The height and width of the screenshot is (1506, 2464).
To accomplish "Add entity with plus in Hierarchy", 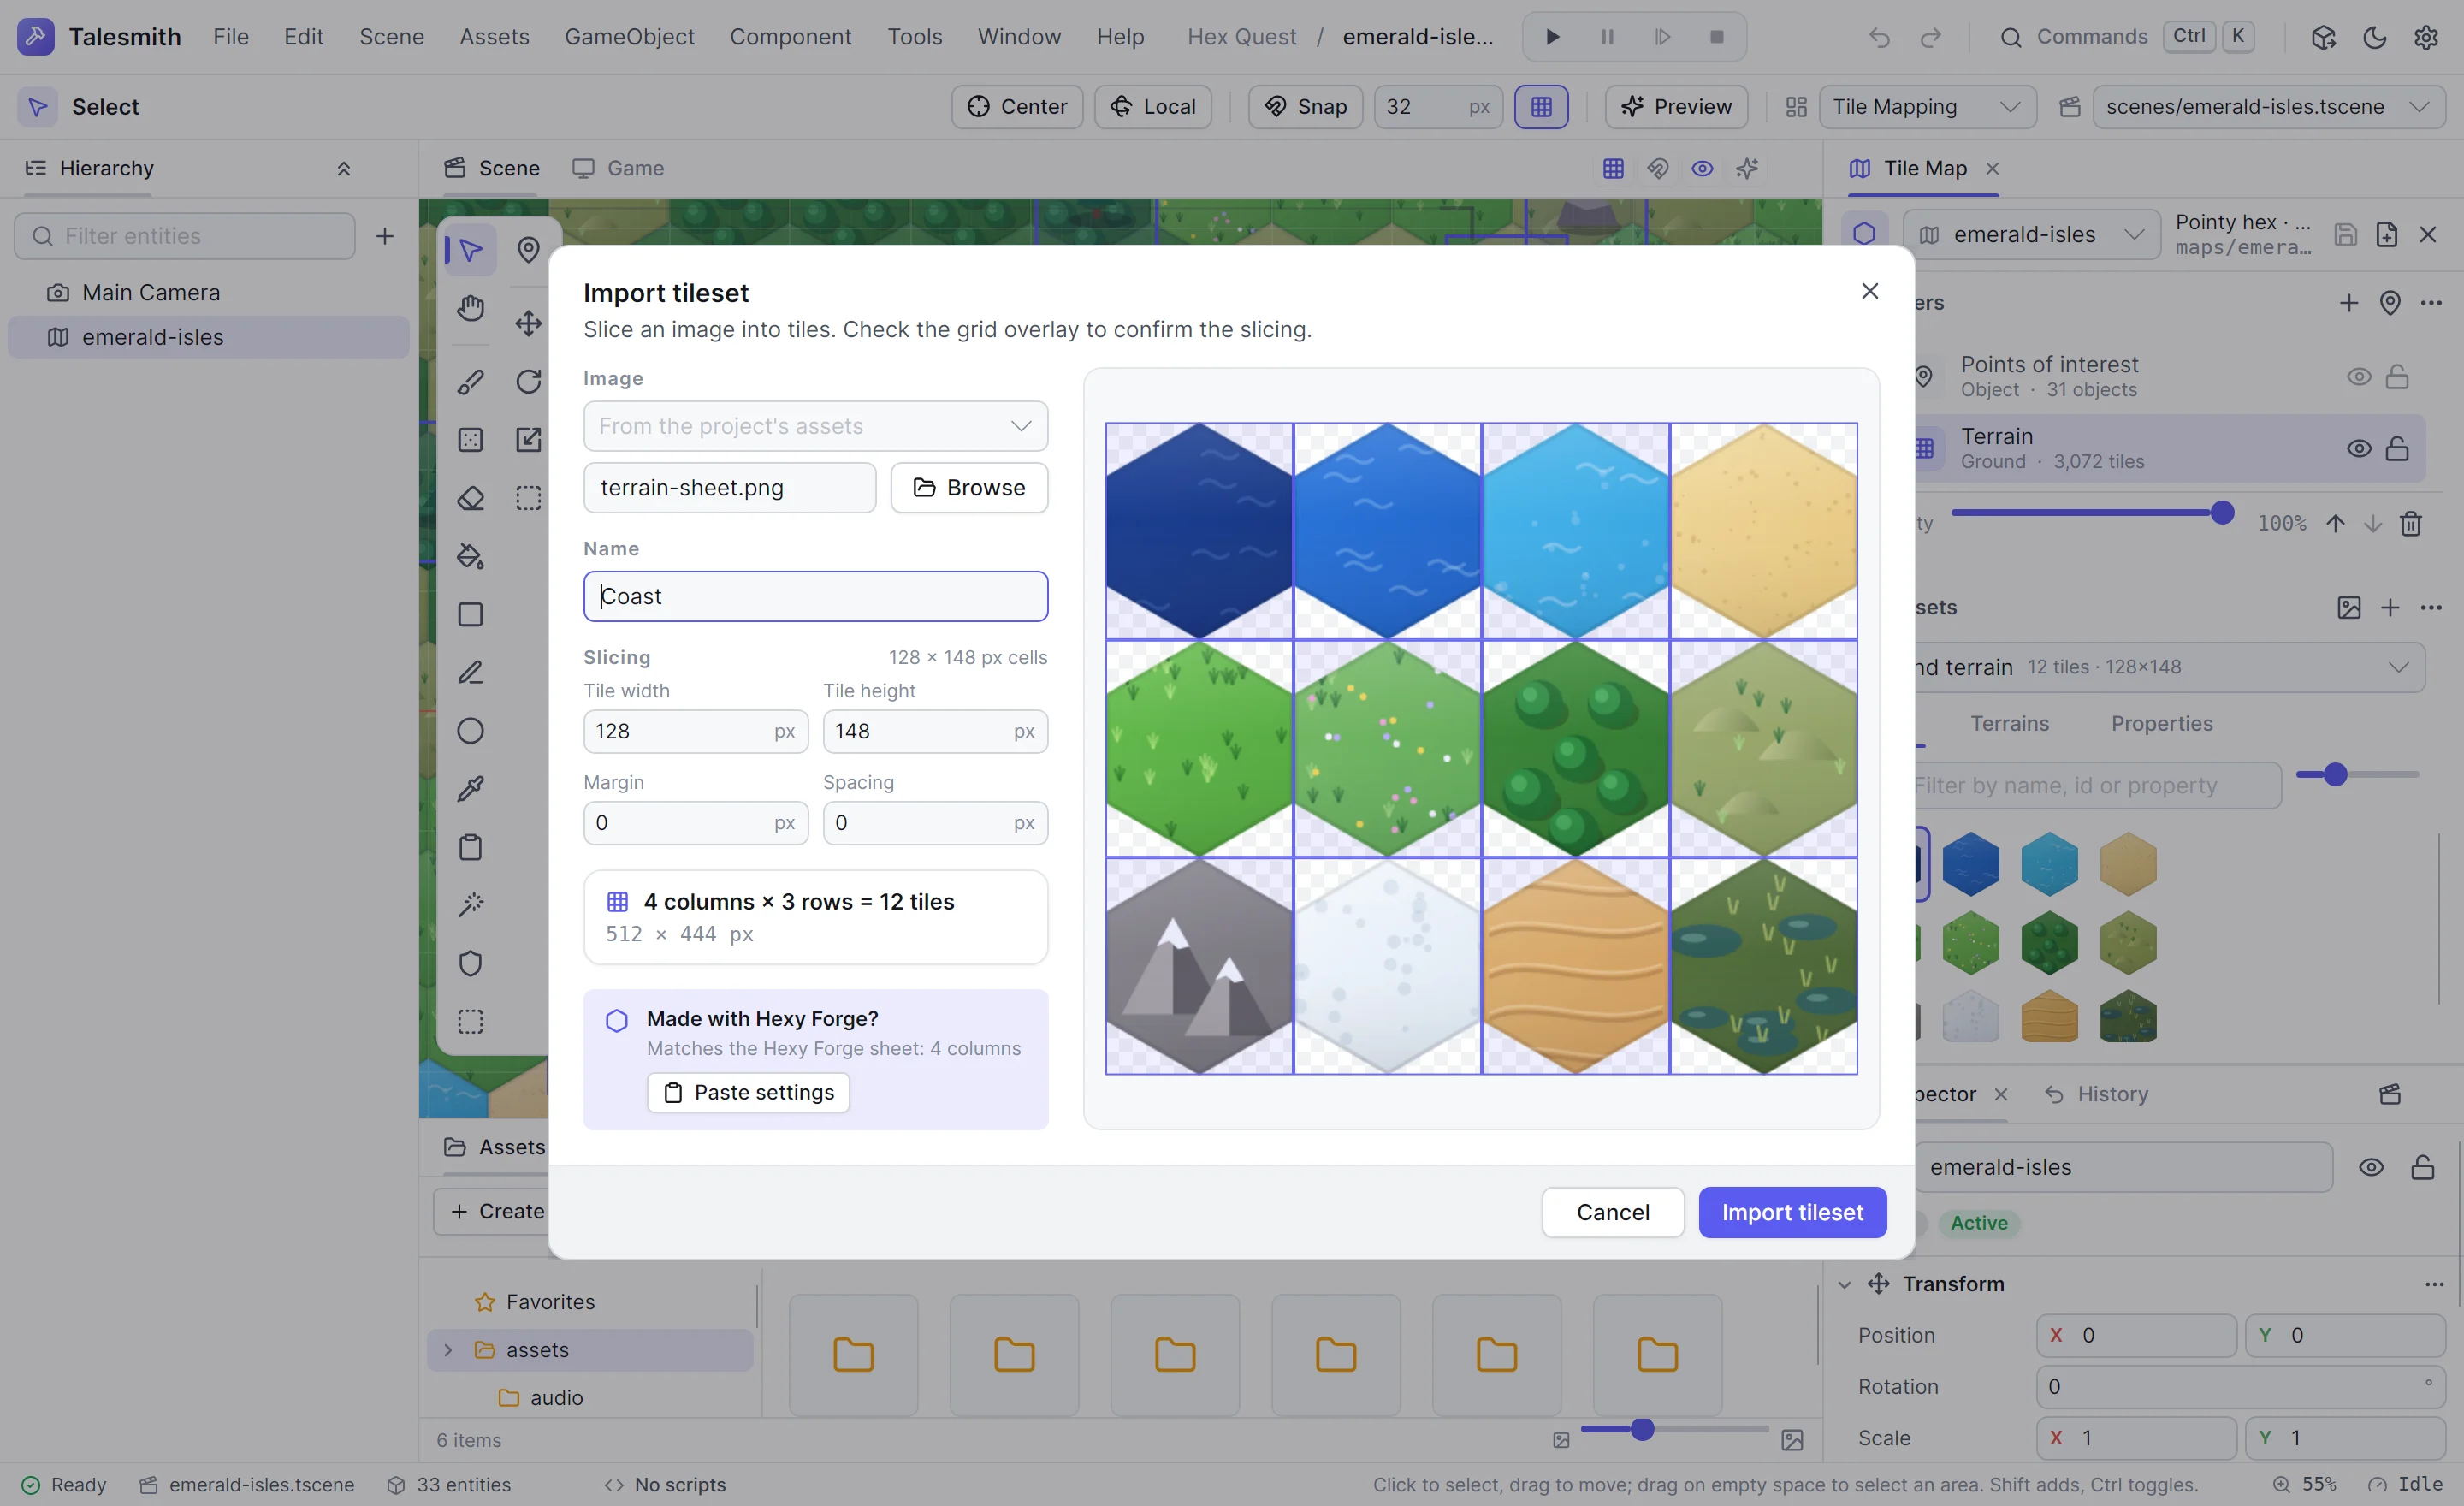I will 384,236.
